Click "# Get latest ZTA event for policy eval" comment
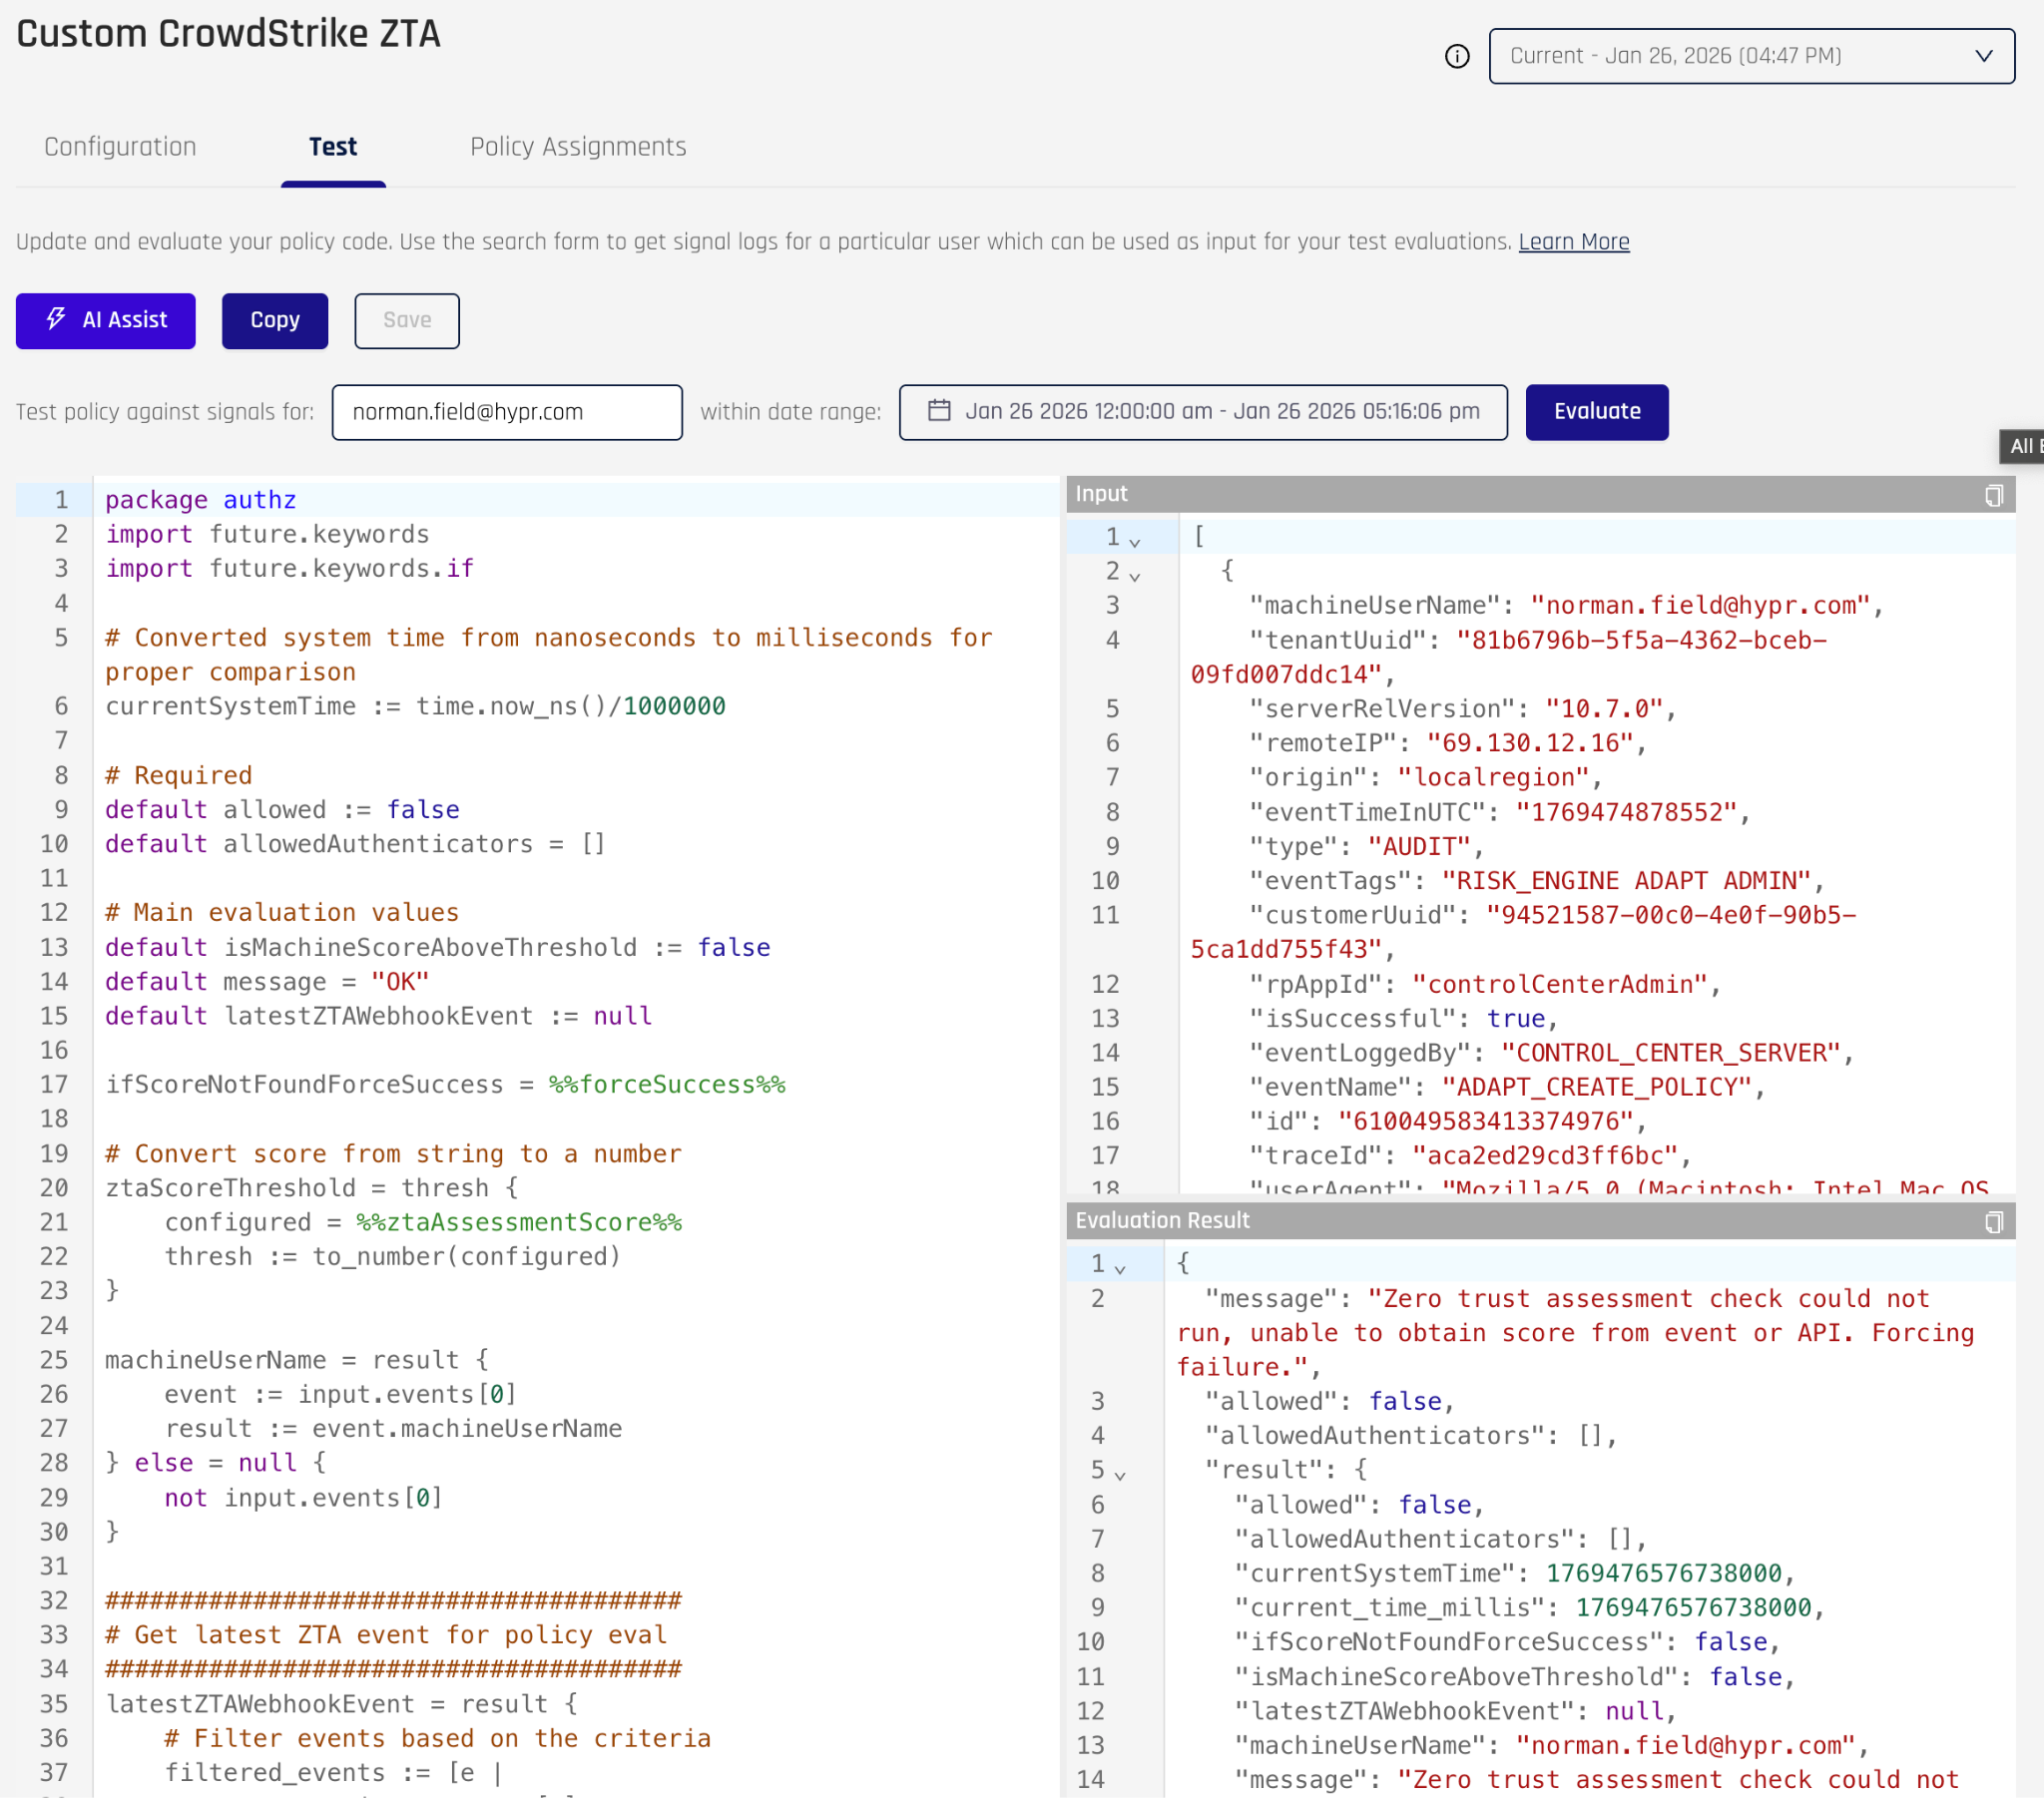This screenshot has width=2044, height=1798. click(x=386, y=1635)
